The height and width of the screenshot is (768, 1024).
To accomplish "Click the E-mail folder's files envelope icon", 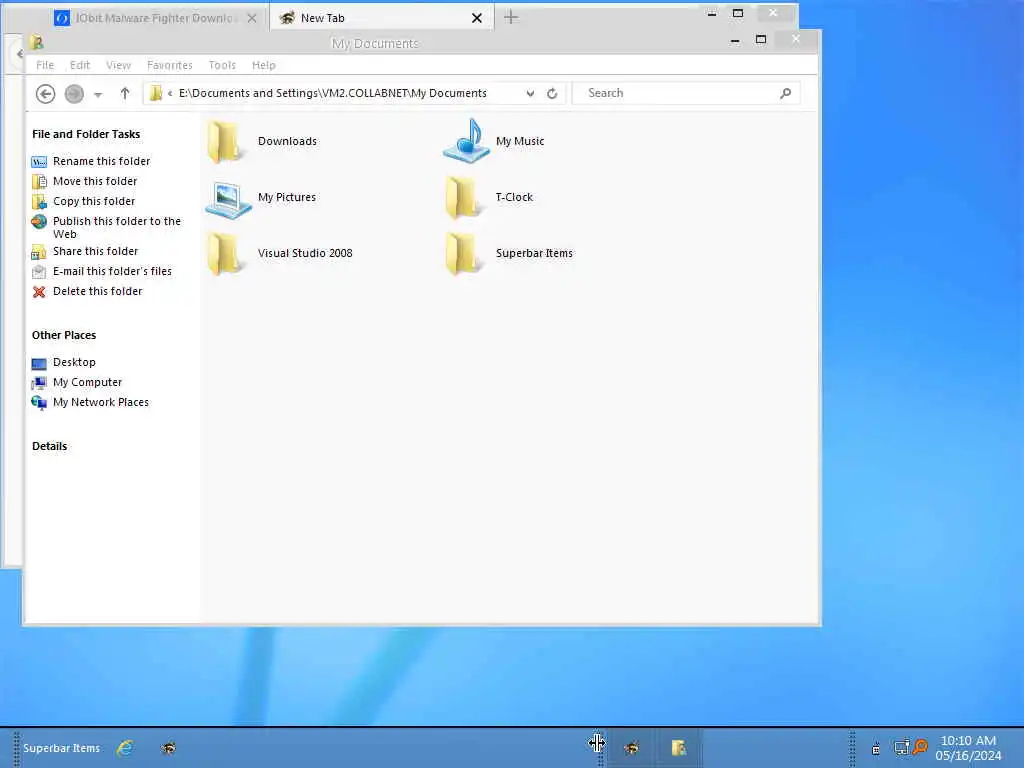I will pyautogui.click(x=39, y=272).
